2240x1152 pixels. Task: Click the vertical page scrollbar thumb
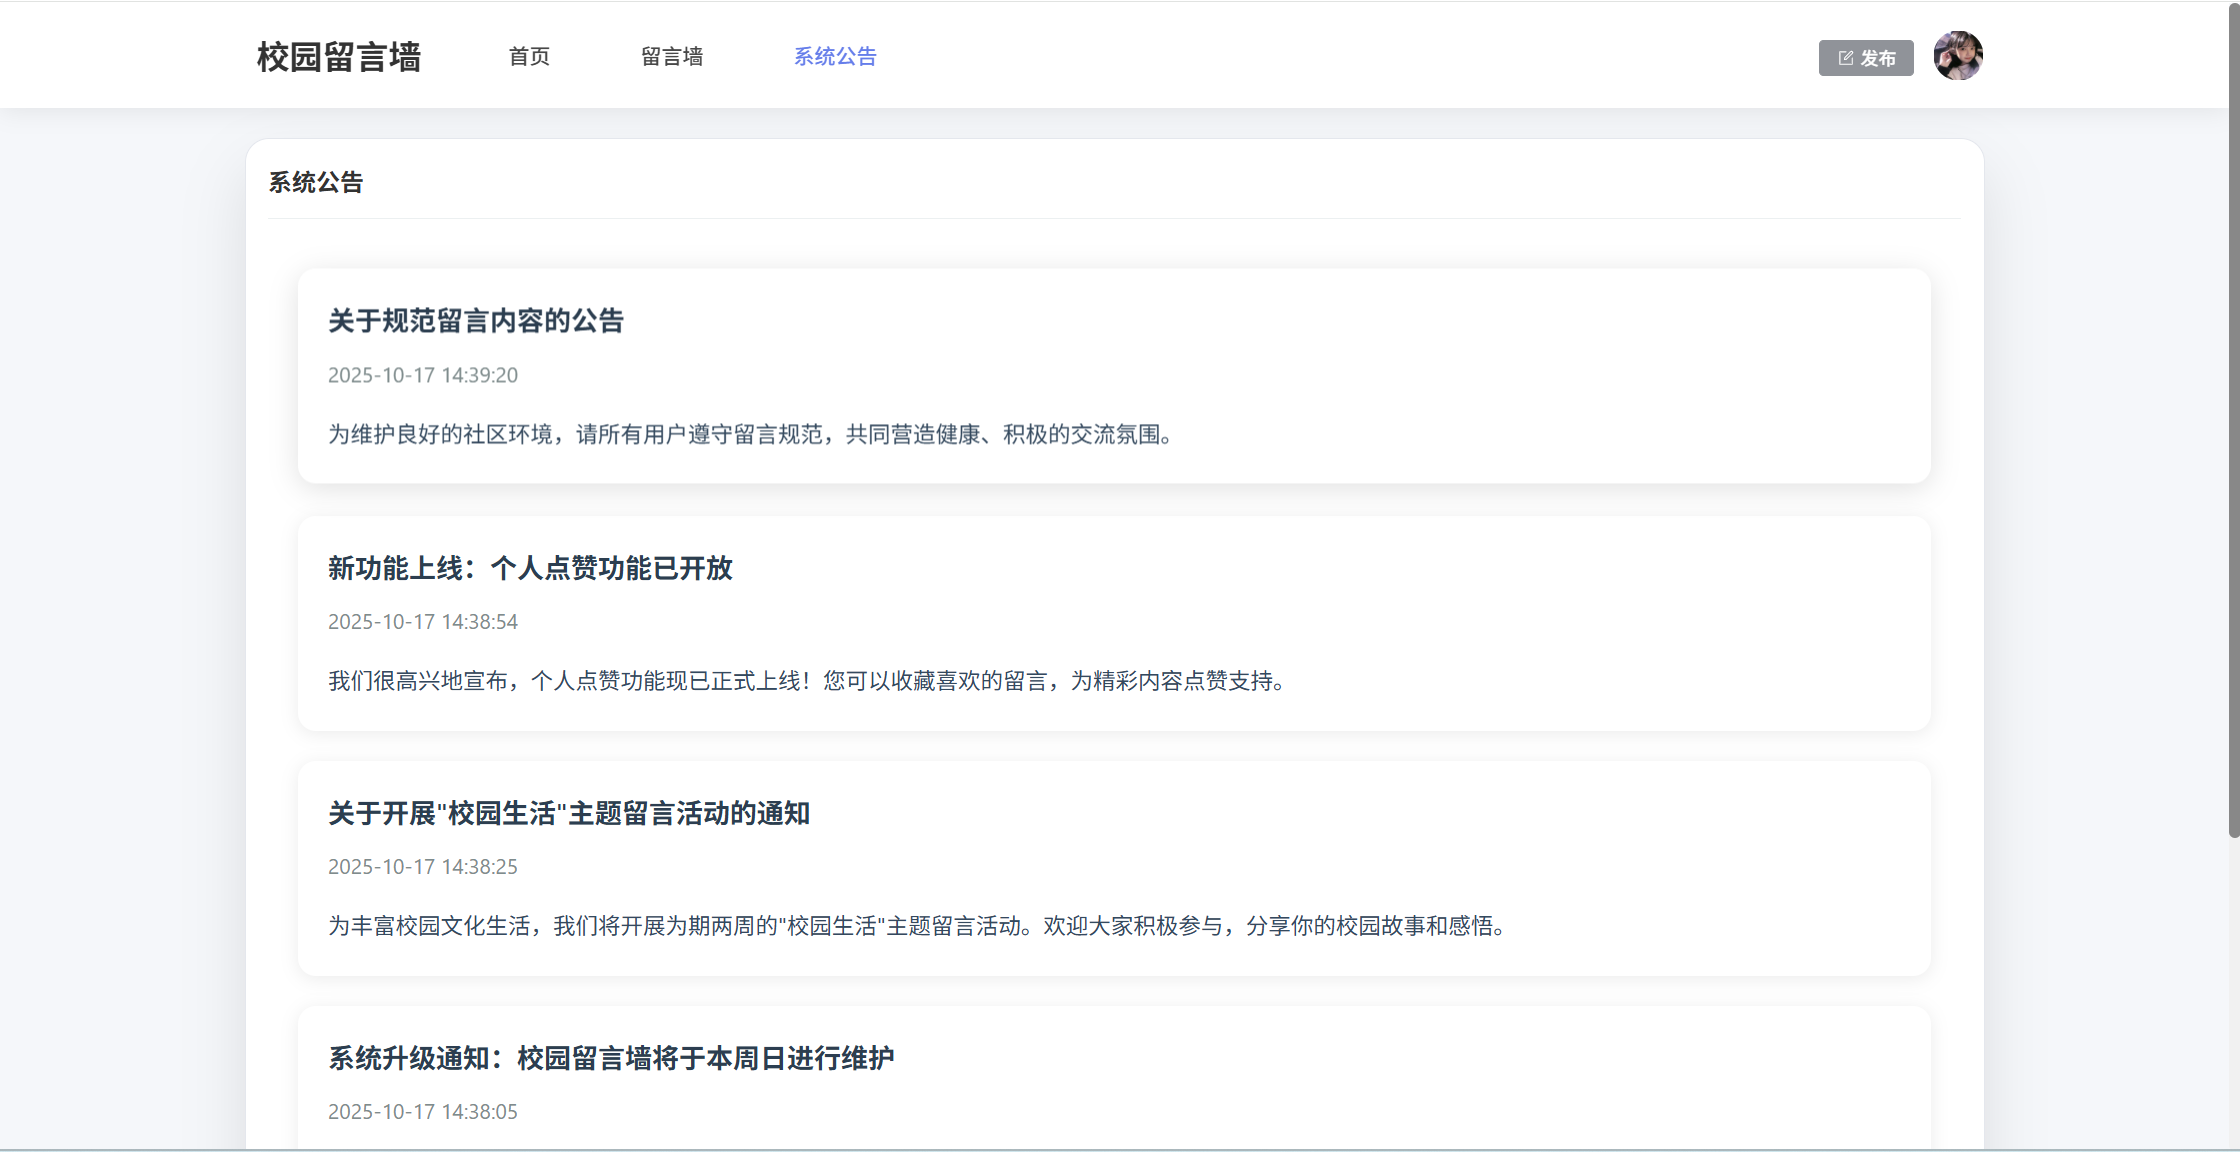(x=2233, y=420)
